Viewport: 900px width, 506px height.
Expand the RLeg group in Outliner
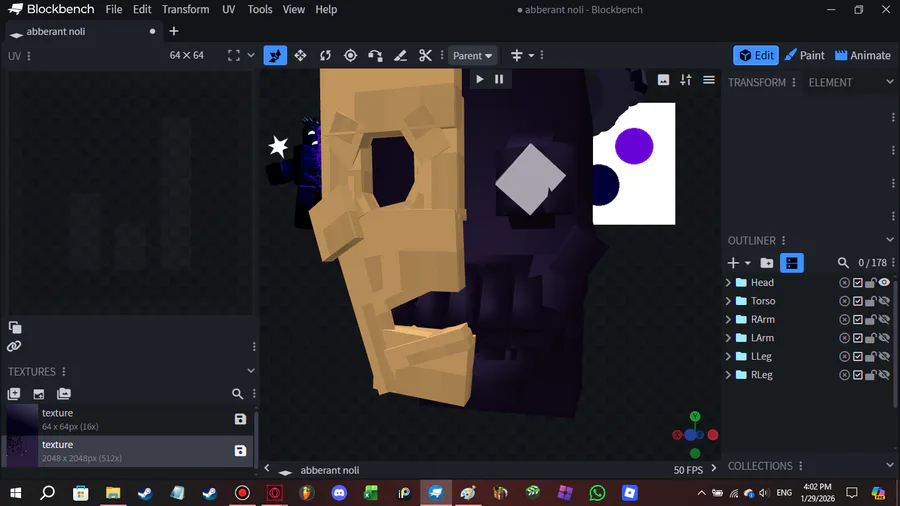[x=728, y=375]
